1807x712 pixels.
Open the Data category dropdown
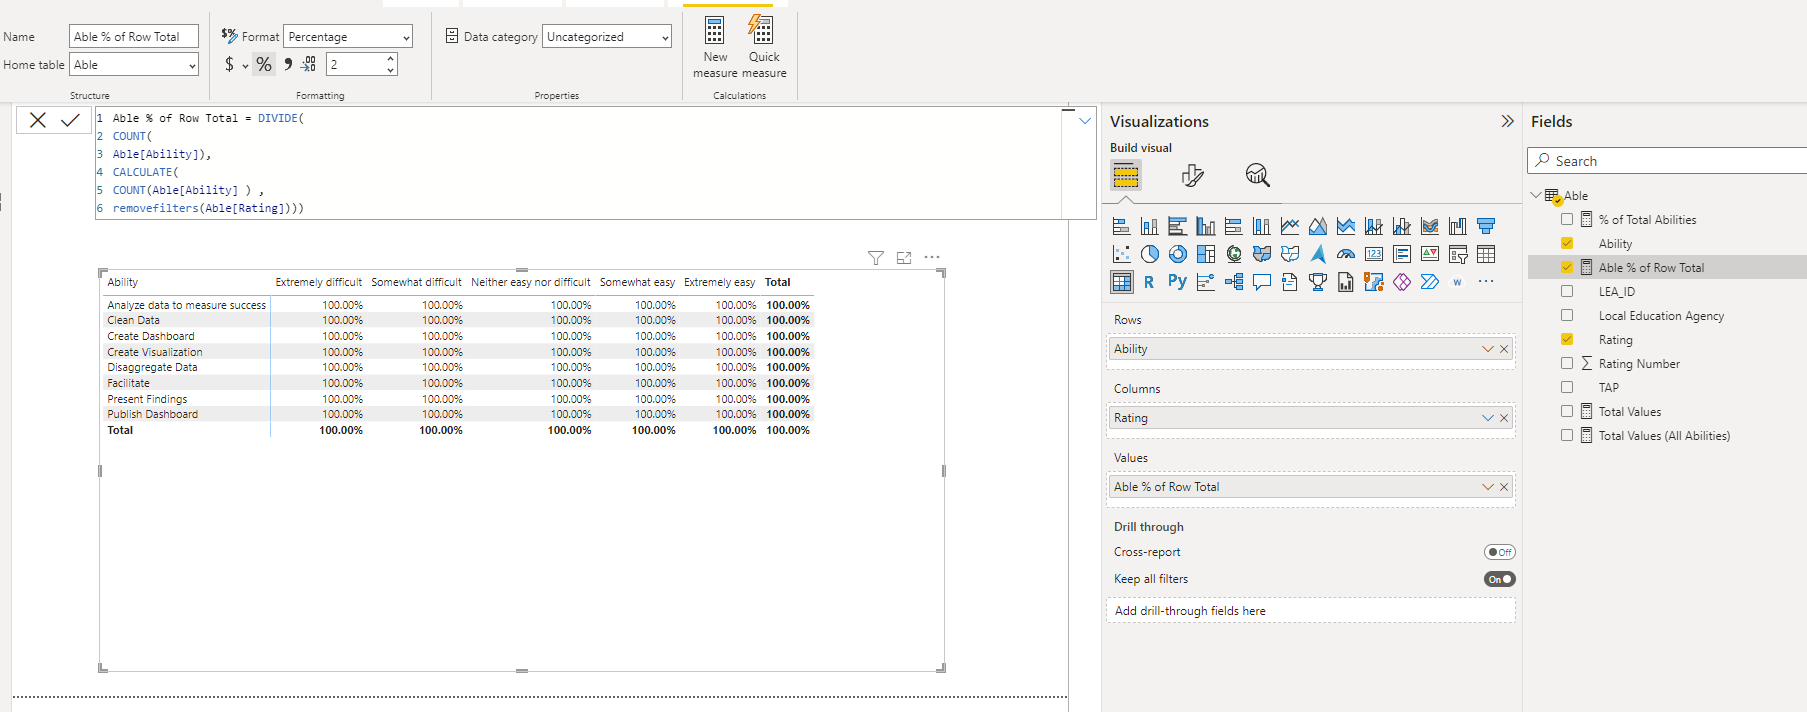click(x=607, y=36)
